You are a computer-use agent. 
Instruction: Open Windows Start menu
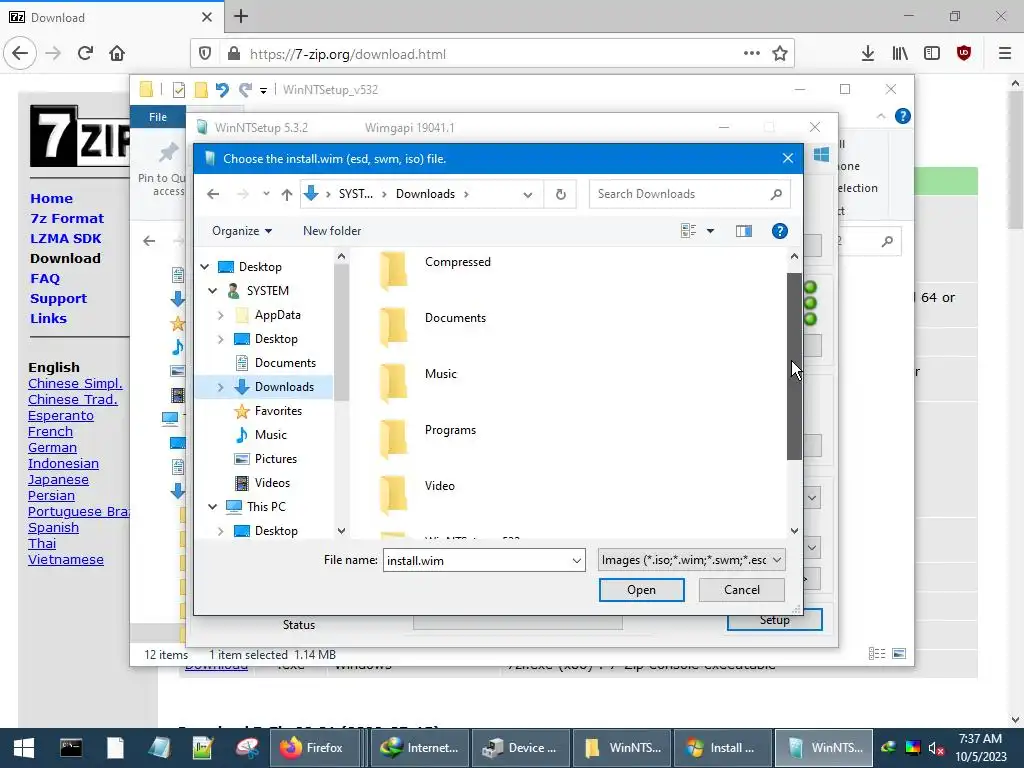[x=24, y=748]
